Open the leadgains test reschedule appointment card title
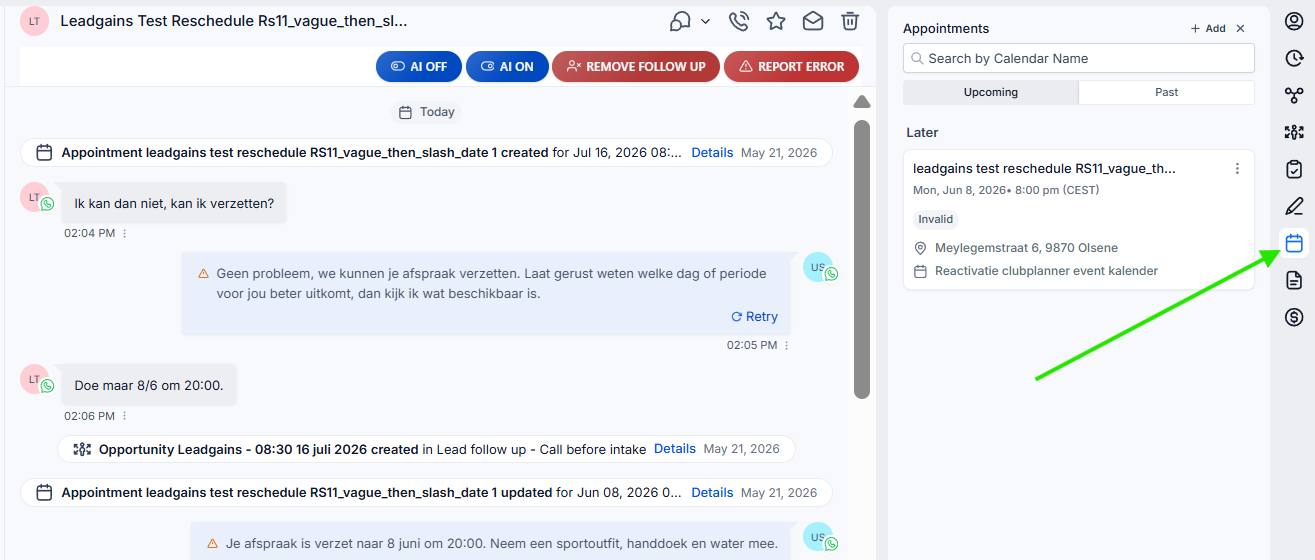Image resolution: width=1315 pixels, height=560 pixels. click(1044, 169)
